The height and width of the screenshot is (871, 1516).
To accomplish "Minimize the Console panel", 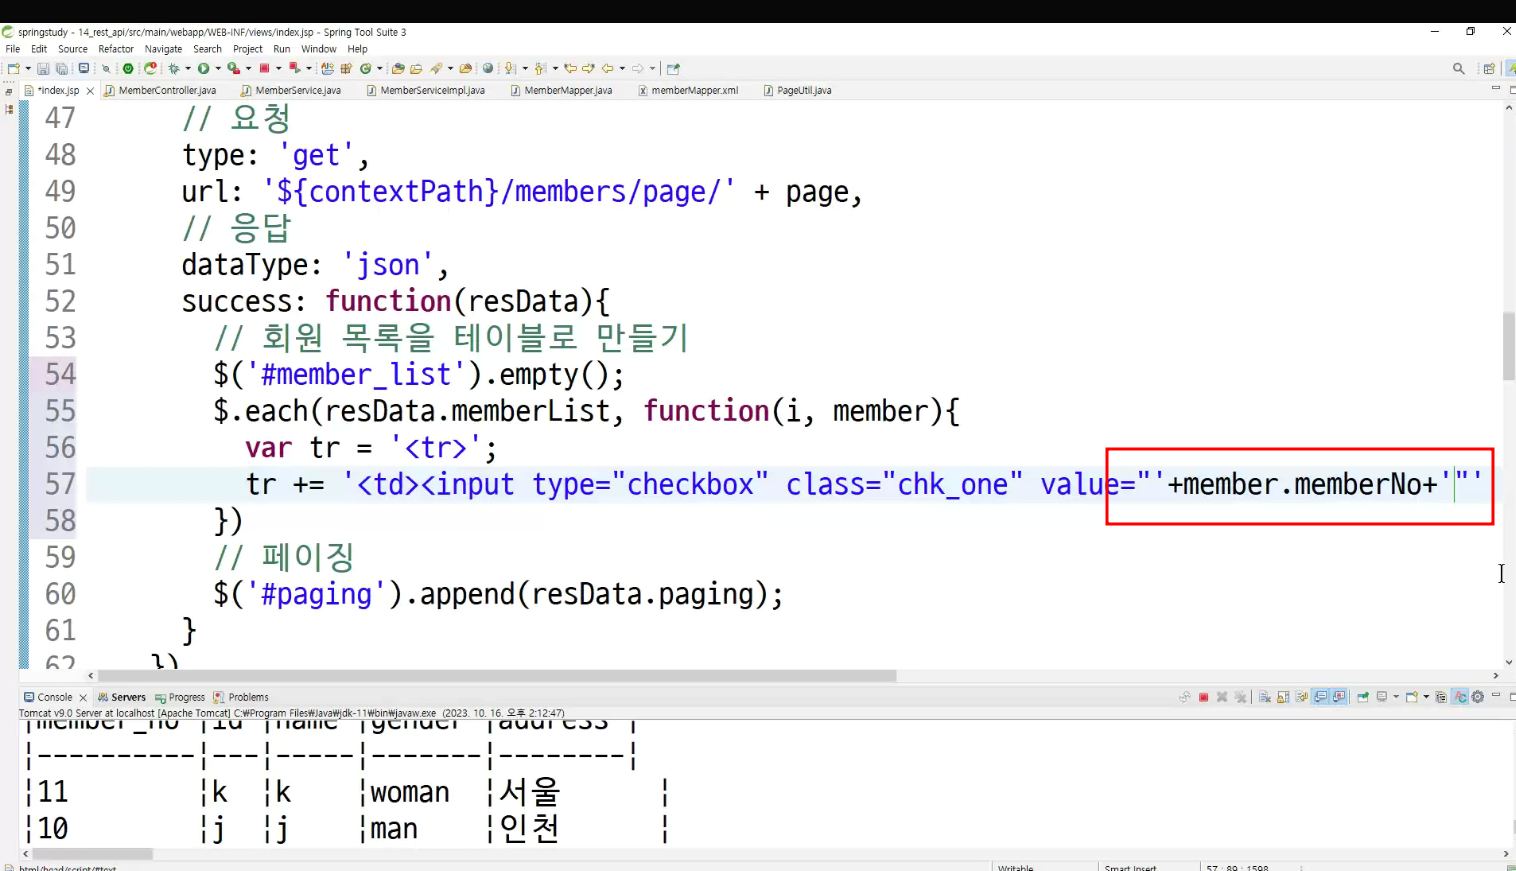I will [x=1496, y=695].
